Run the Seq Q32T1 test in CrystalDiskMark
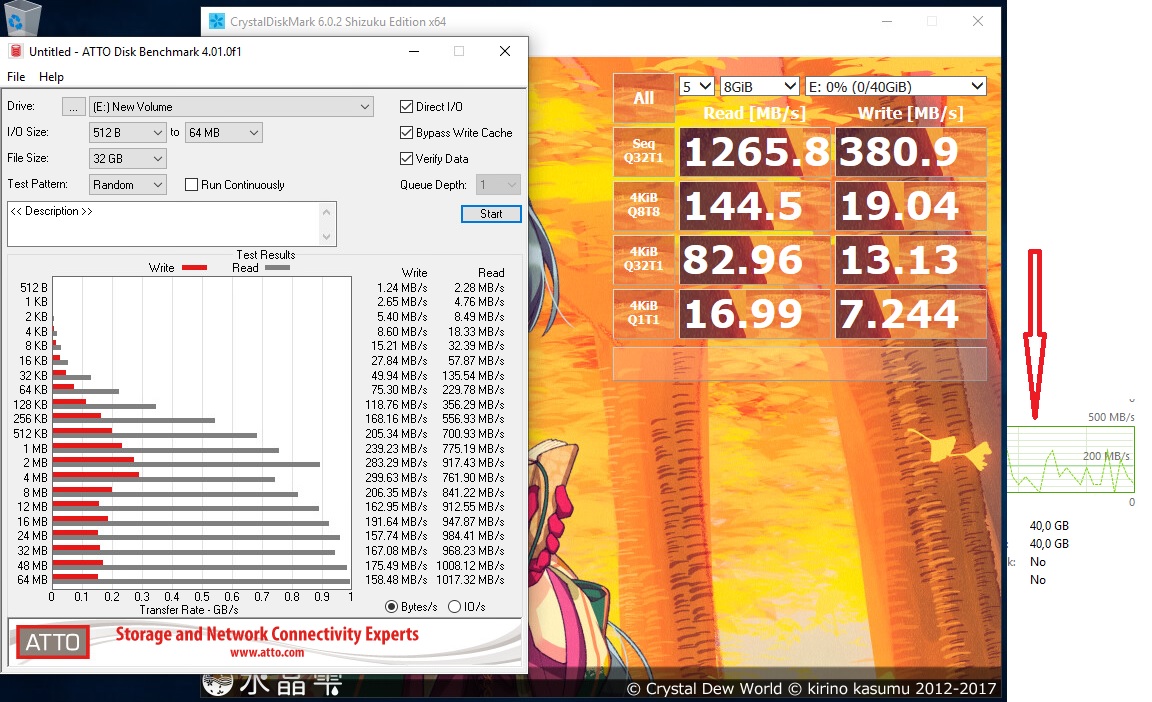Viewport: 1152px width, 702px height. (x=644, y=151)
